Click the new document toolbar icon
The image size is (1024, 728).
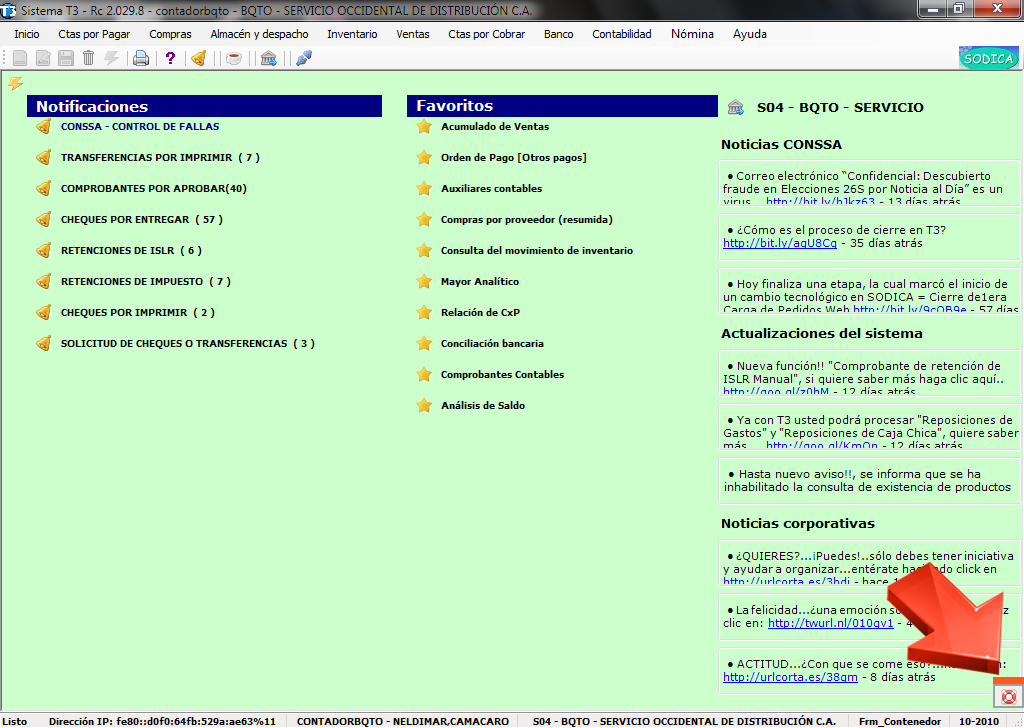(x=20, y=58)
